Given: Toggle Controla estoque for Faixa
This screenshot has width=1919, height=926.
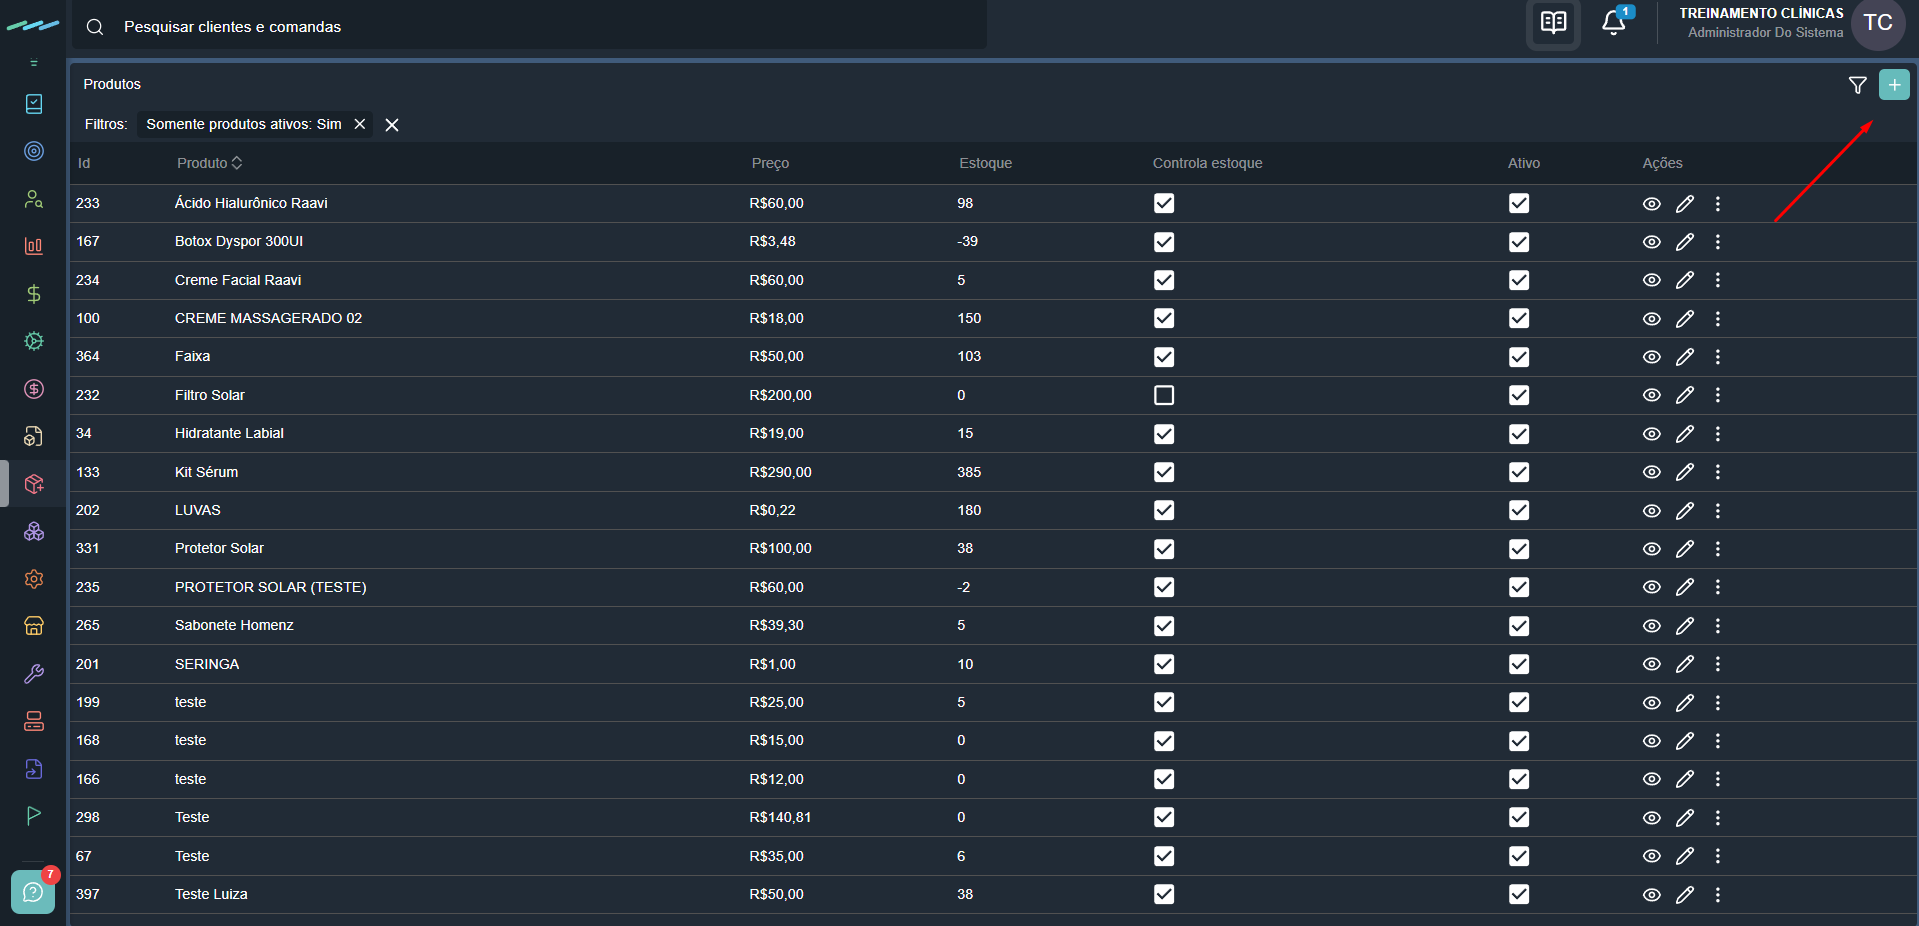Looking at the screenshot, I should [x=1164, y=357].
